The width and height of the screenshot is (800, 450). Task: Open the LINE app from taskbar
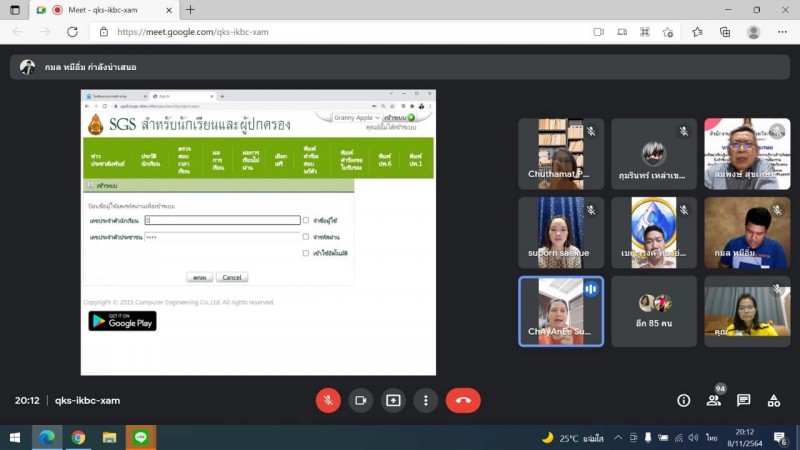(x=140, y=437)
